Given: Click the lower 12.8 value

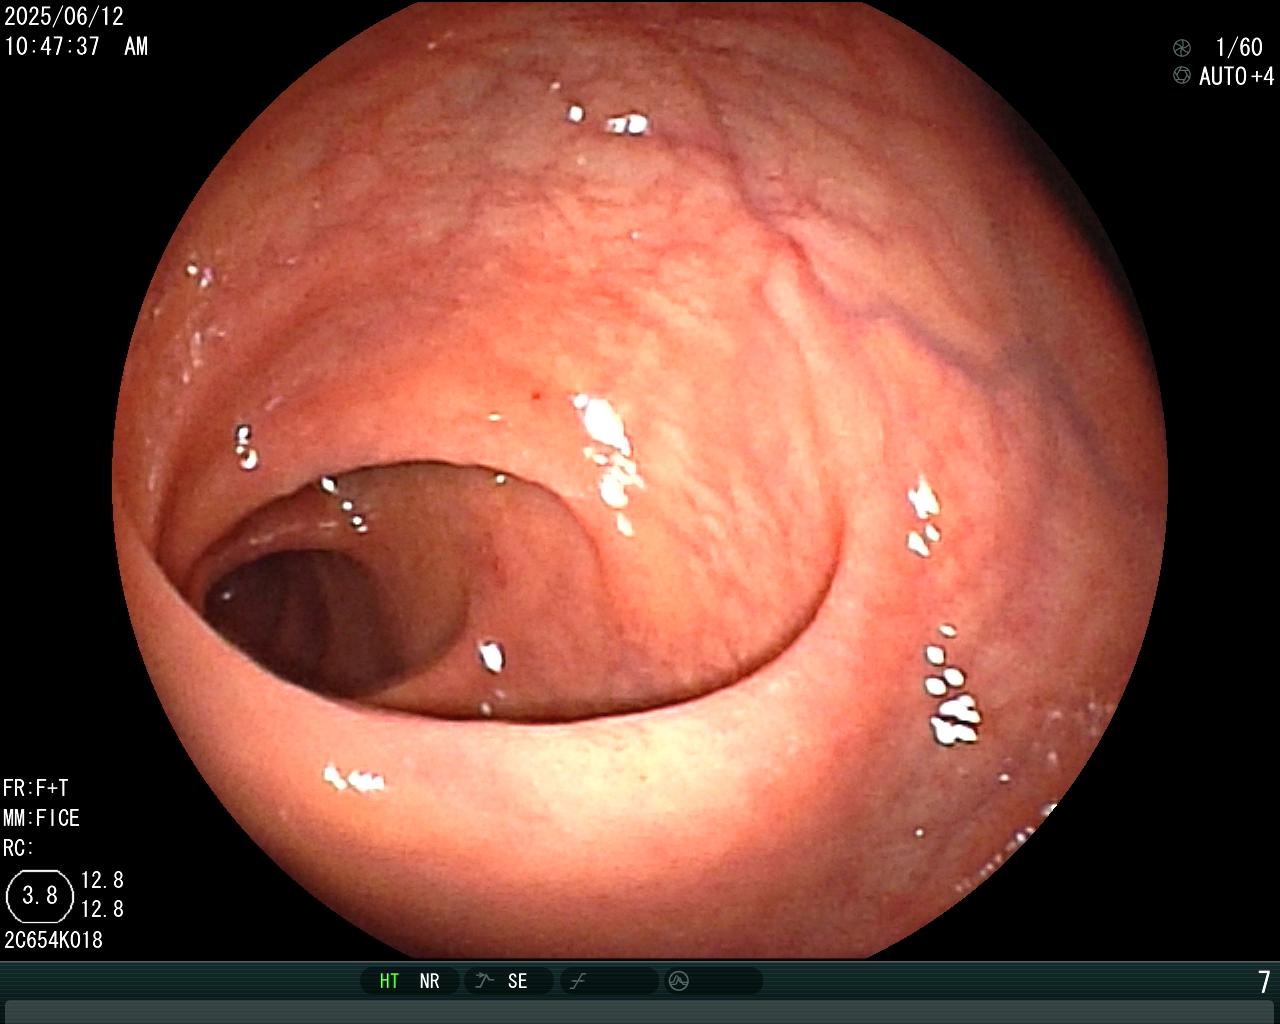Looking at the screenshot, I should [x=102, y=909].
